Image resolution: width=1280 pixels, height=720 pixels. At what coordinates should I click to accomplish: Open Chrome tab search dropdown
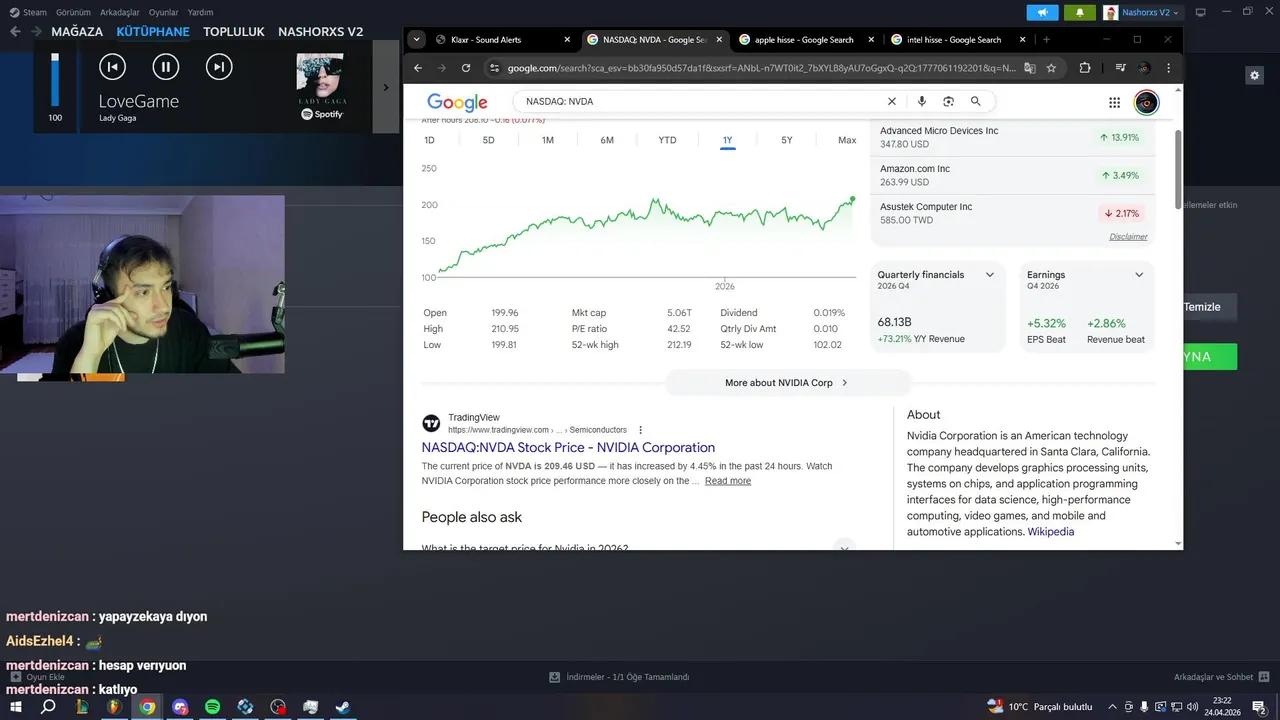pos(417,40)
